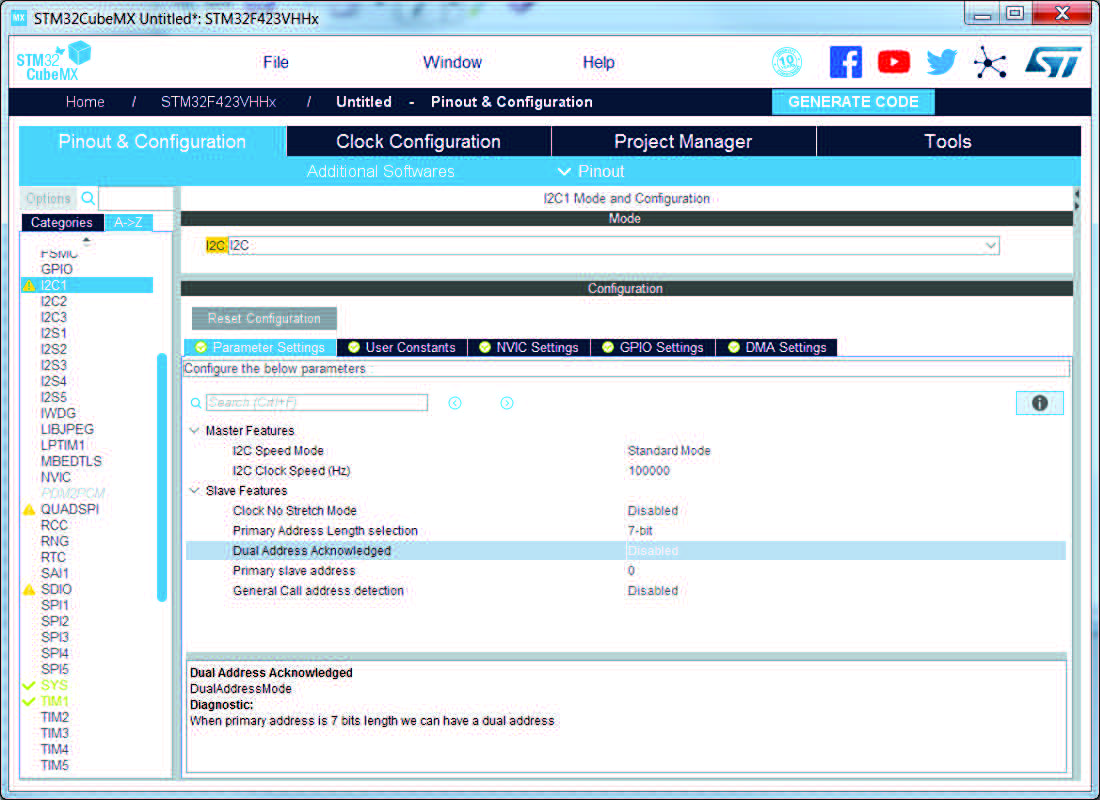Click the ST community network icon
The height and width of the screenshot is (800, 1100).
[990, 62]
